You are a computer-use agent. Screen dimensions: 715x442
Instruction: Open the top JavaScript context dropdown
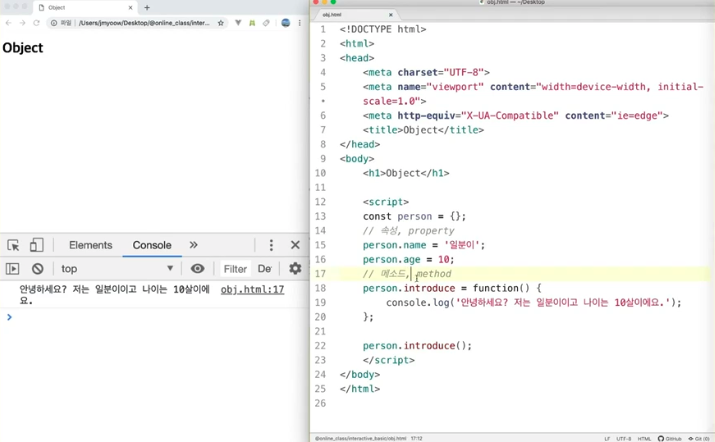[x=118, y=269]
